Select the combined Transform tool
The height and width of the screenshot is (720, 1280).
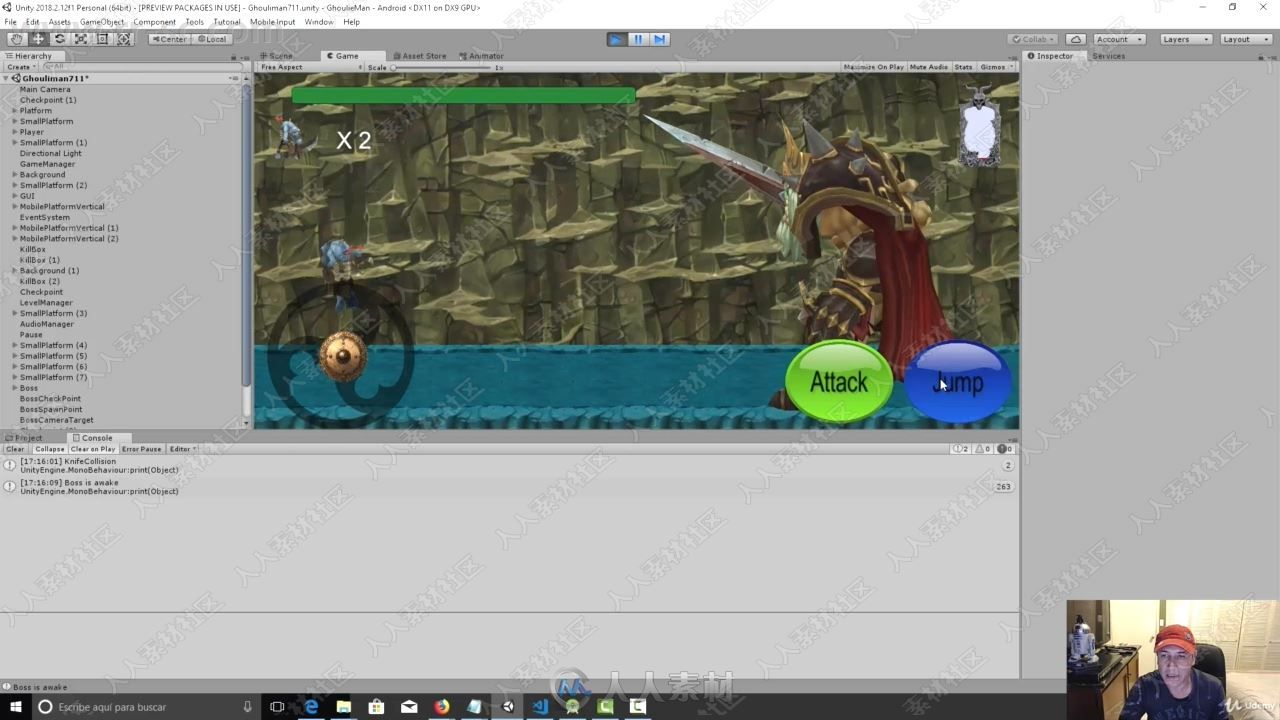[124, 39]
